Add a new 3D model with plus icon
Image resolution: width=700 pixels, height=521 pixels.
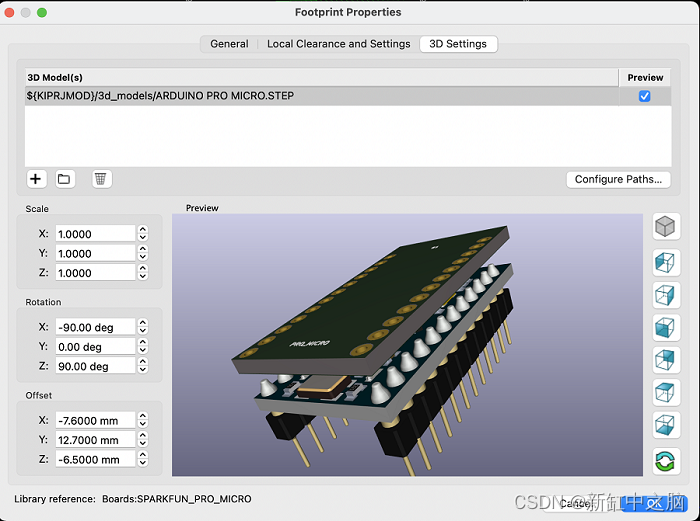tap(36, 179)
